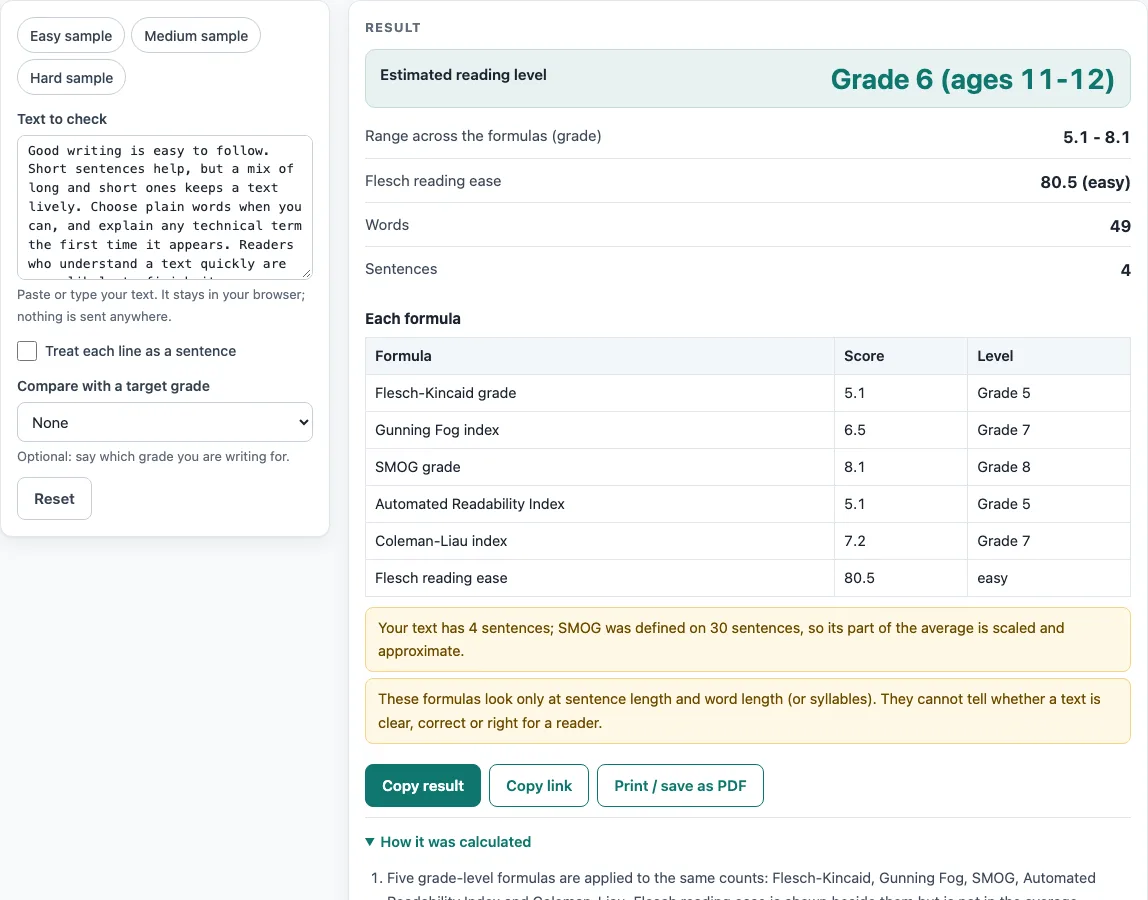The image size is (1148, 900).
Task: Click inside the Text to check box
Action: click(165, 207)
